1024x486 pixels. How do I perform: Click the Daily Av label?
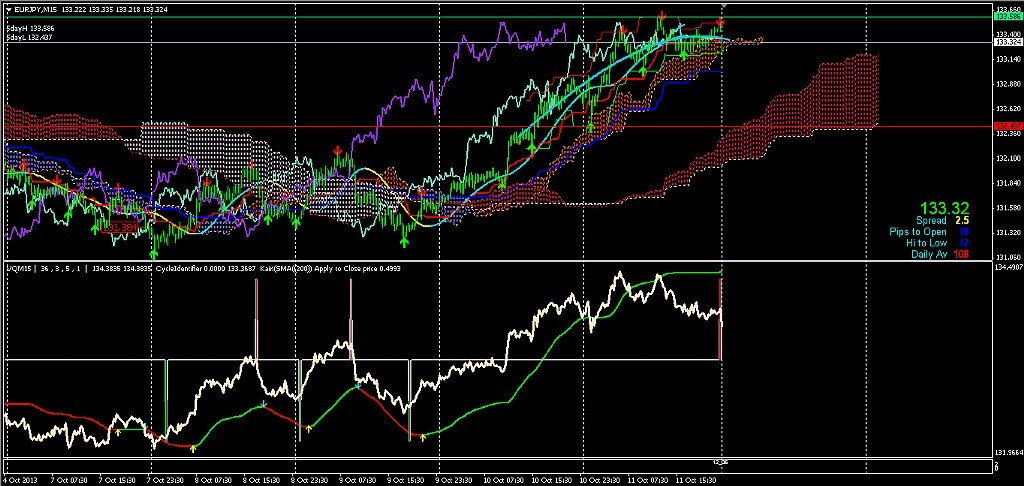click(x=929, y=254)
